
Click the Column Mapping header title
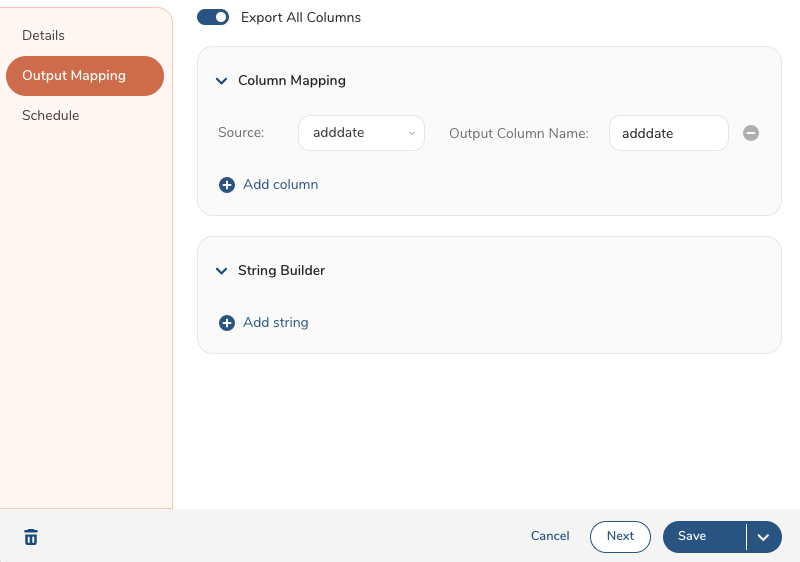click(x=292, y=81)
